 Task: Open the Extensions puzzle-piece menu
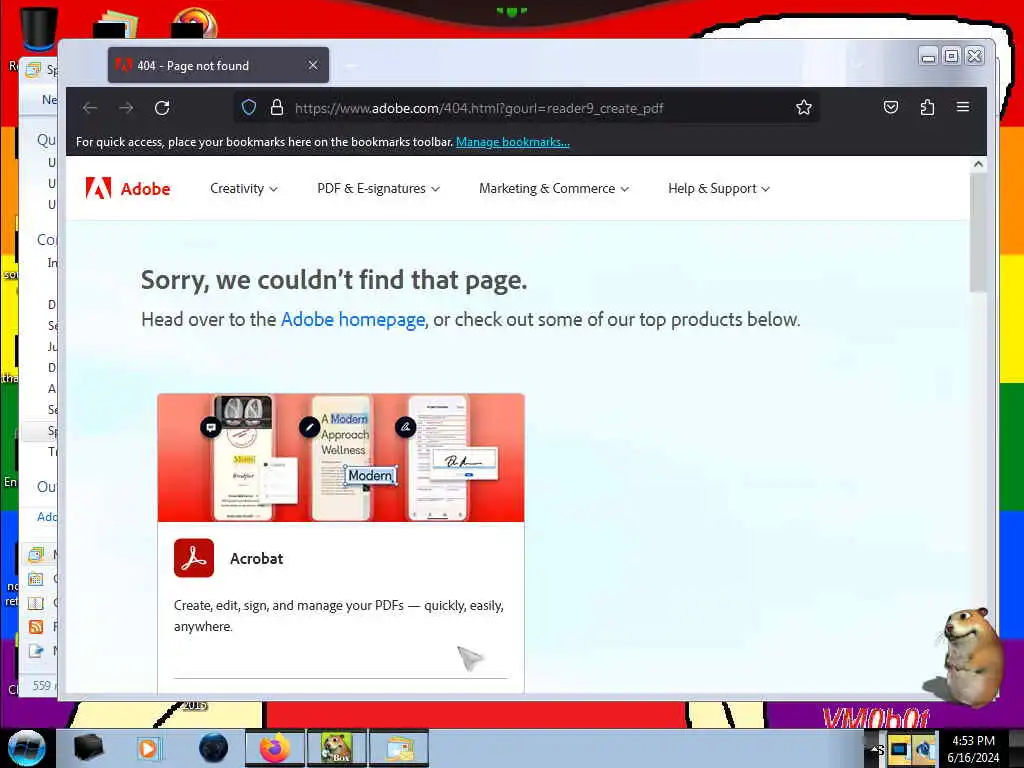(927, 107)
